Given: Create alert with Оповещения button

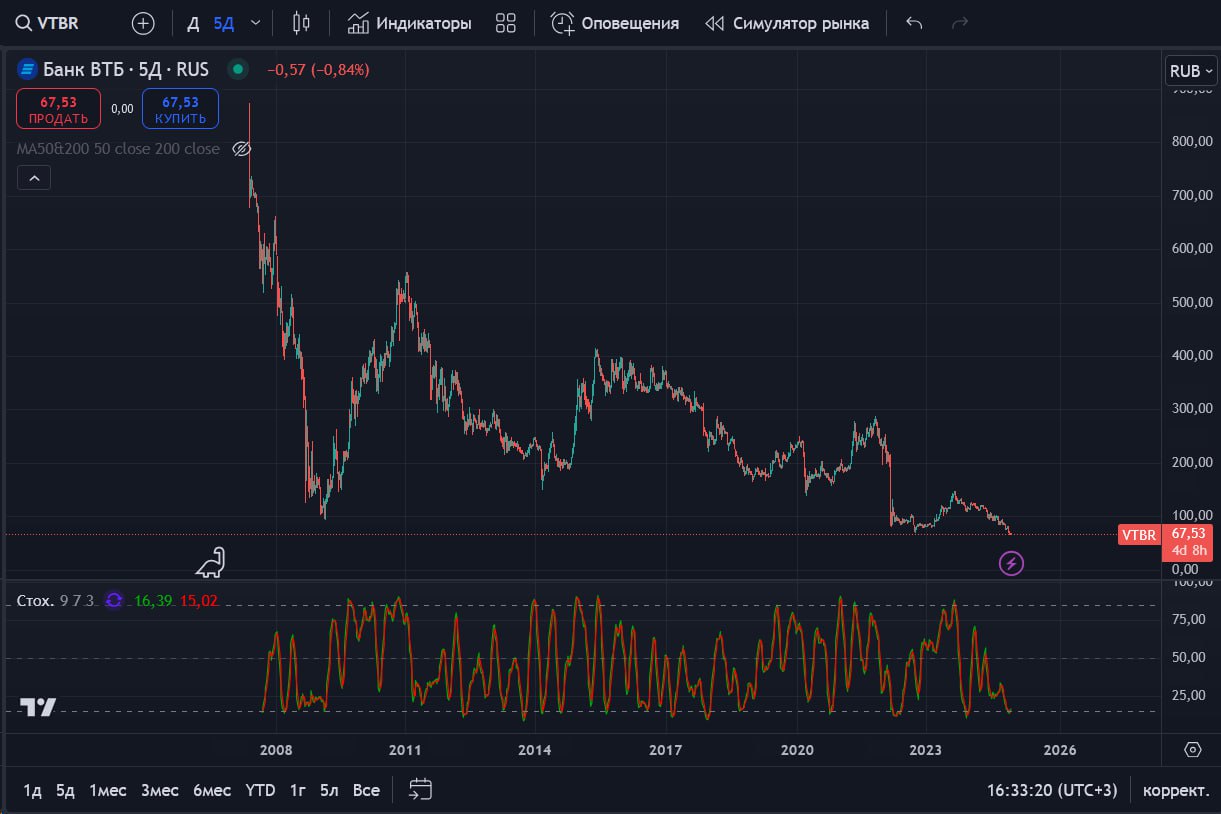Looking at the screenshot, I should 615,23.
